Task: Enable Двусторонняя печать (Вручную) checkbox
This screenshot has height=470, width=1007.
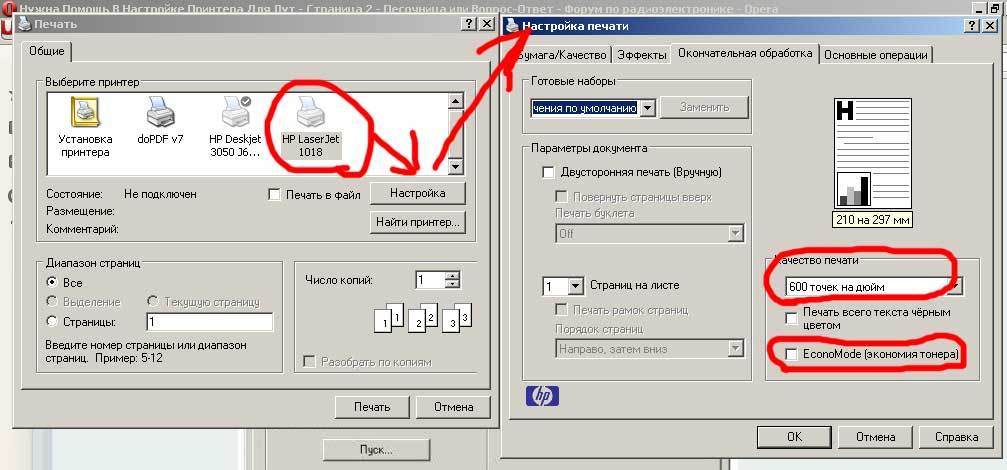Action: point(548,172)
